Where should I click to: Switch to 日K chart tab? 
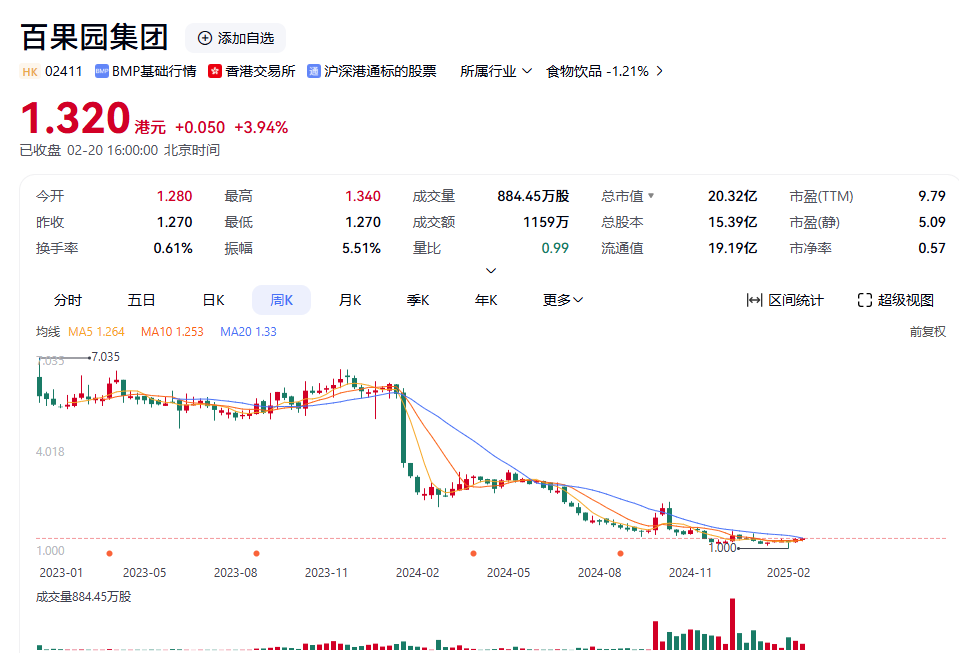tap(213, 300)
